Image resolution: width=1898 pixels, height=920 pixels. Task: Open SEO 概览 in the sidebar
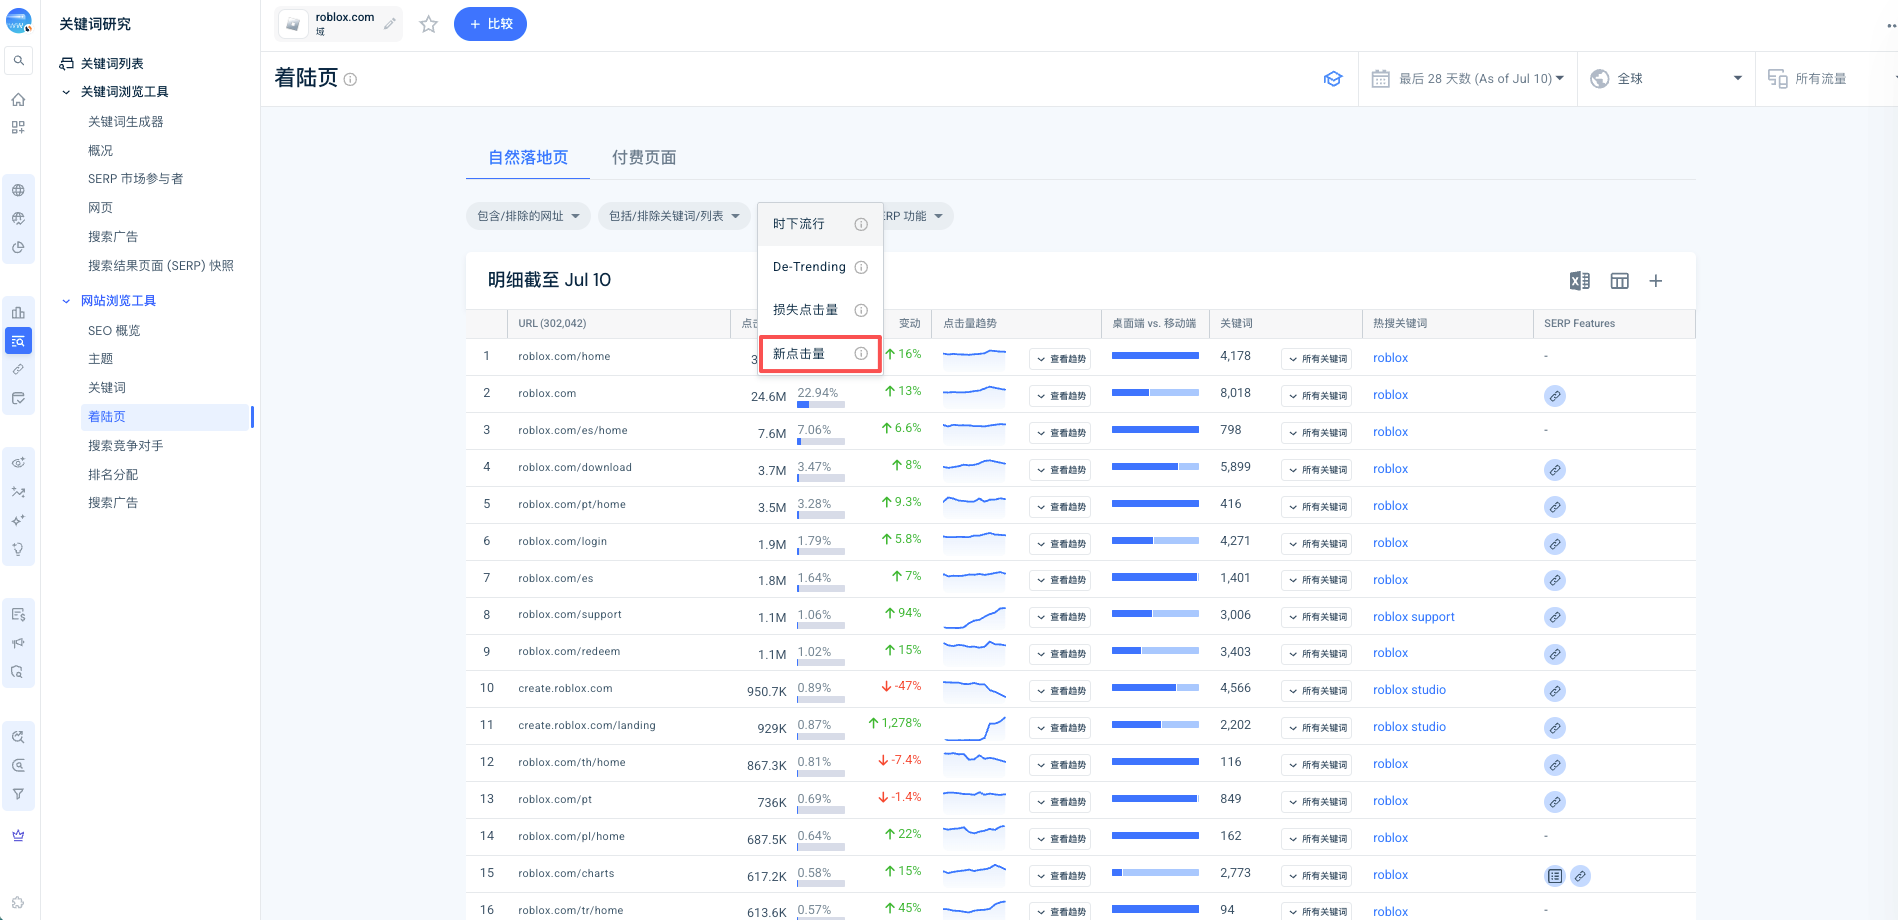[x=114, y=331]
